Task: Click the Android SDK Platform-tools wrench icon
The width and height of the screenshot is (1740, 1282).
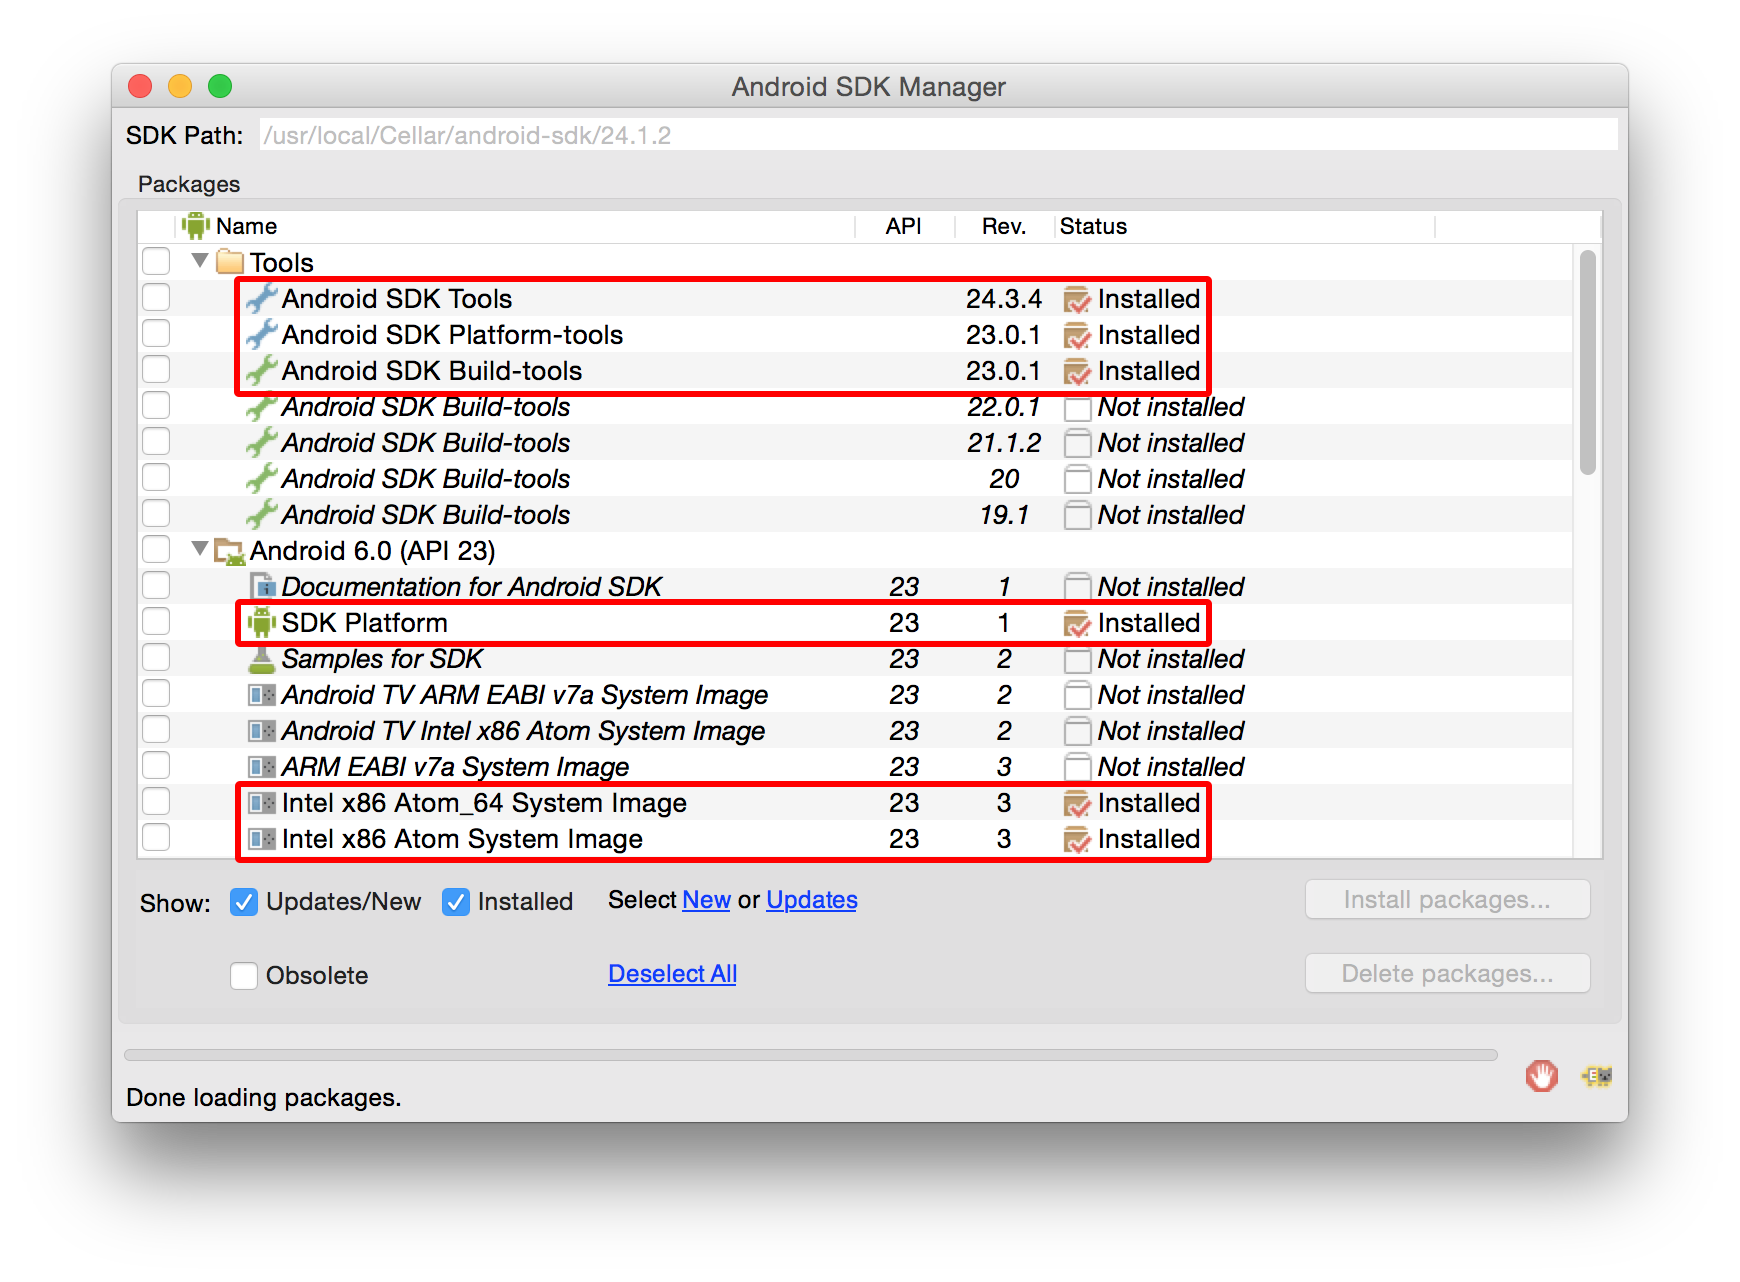Action: pos(262,335)
